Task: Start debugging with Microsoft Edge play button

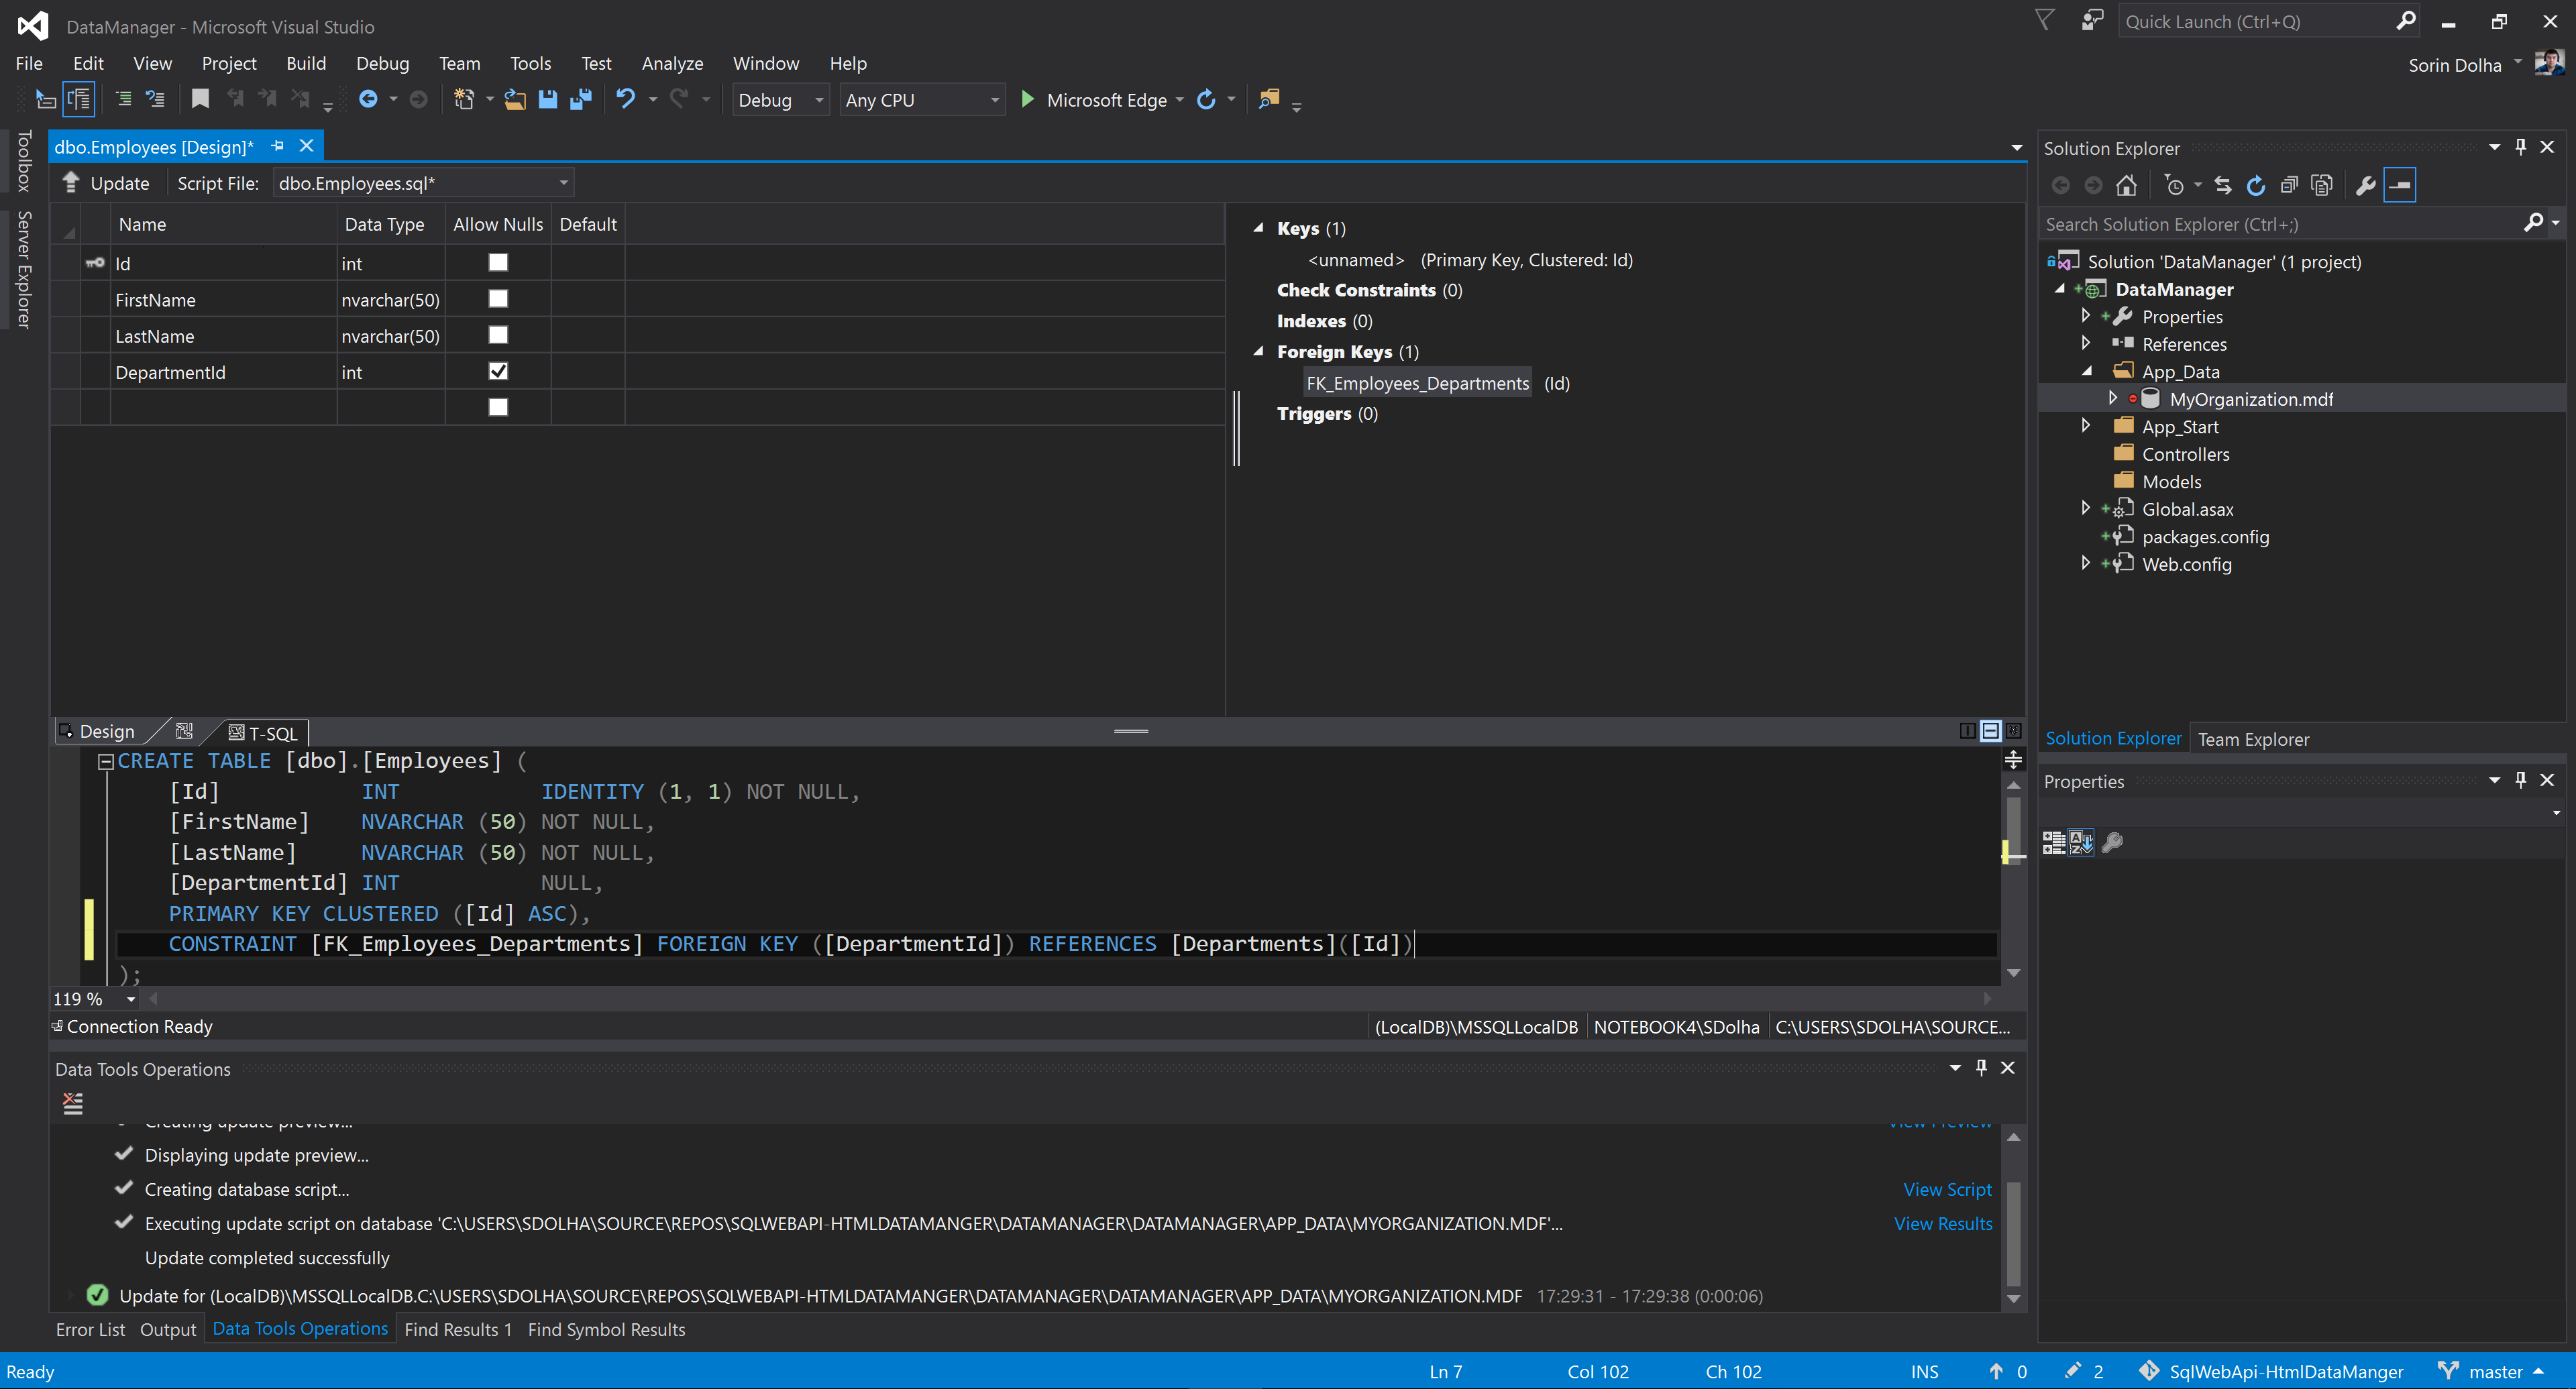Action: tap(1027, 99)
